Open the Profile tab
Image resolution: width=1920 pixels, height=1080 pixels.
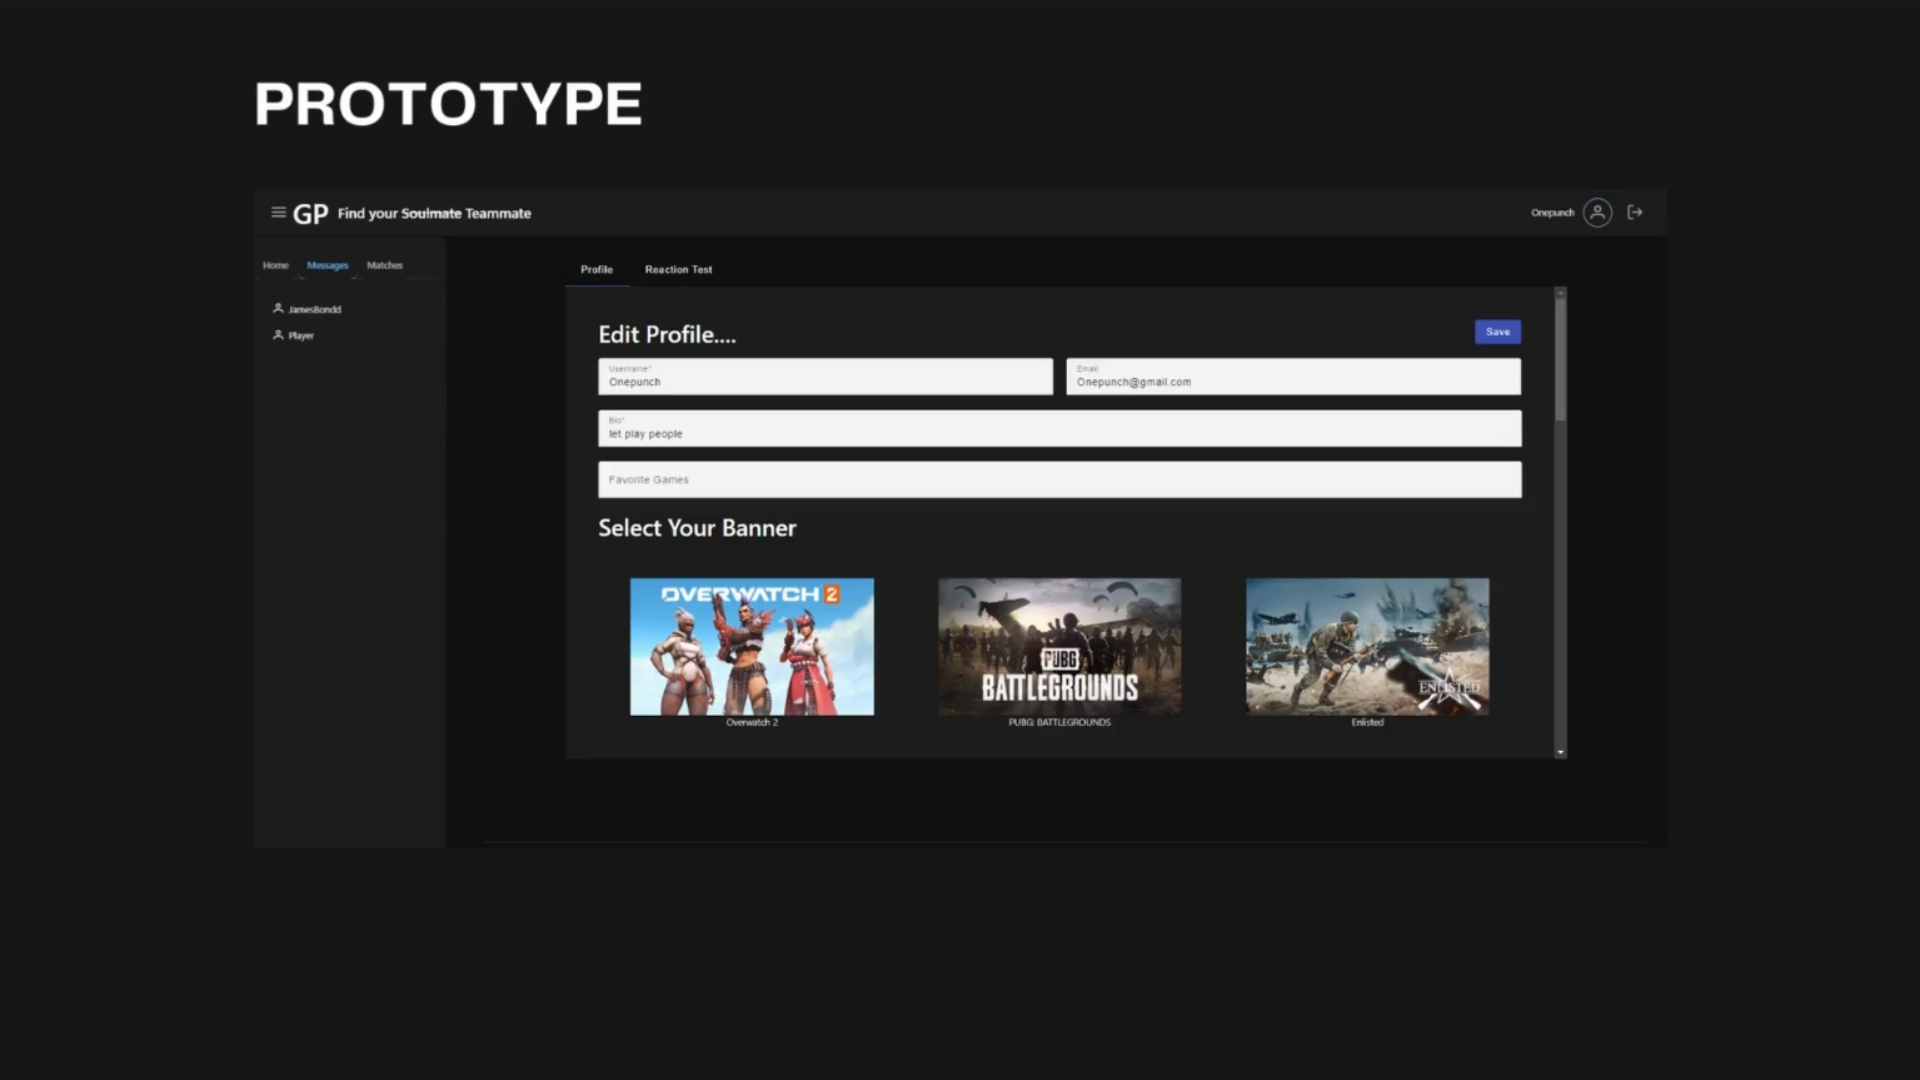pyautogui.click(x=597, y=269)
